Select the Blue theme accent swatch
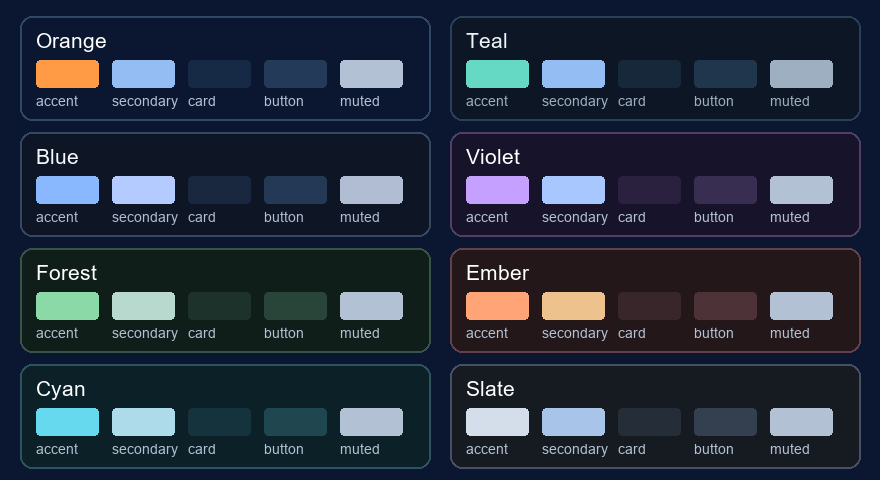Image resolution: width=880 pixels, height=480 pixels. click(67, 190)
